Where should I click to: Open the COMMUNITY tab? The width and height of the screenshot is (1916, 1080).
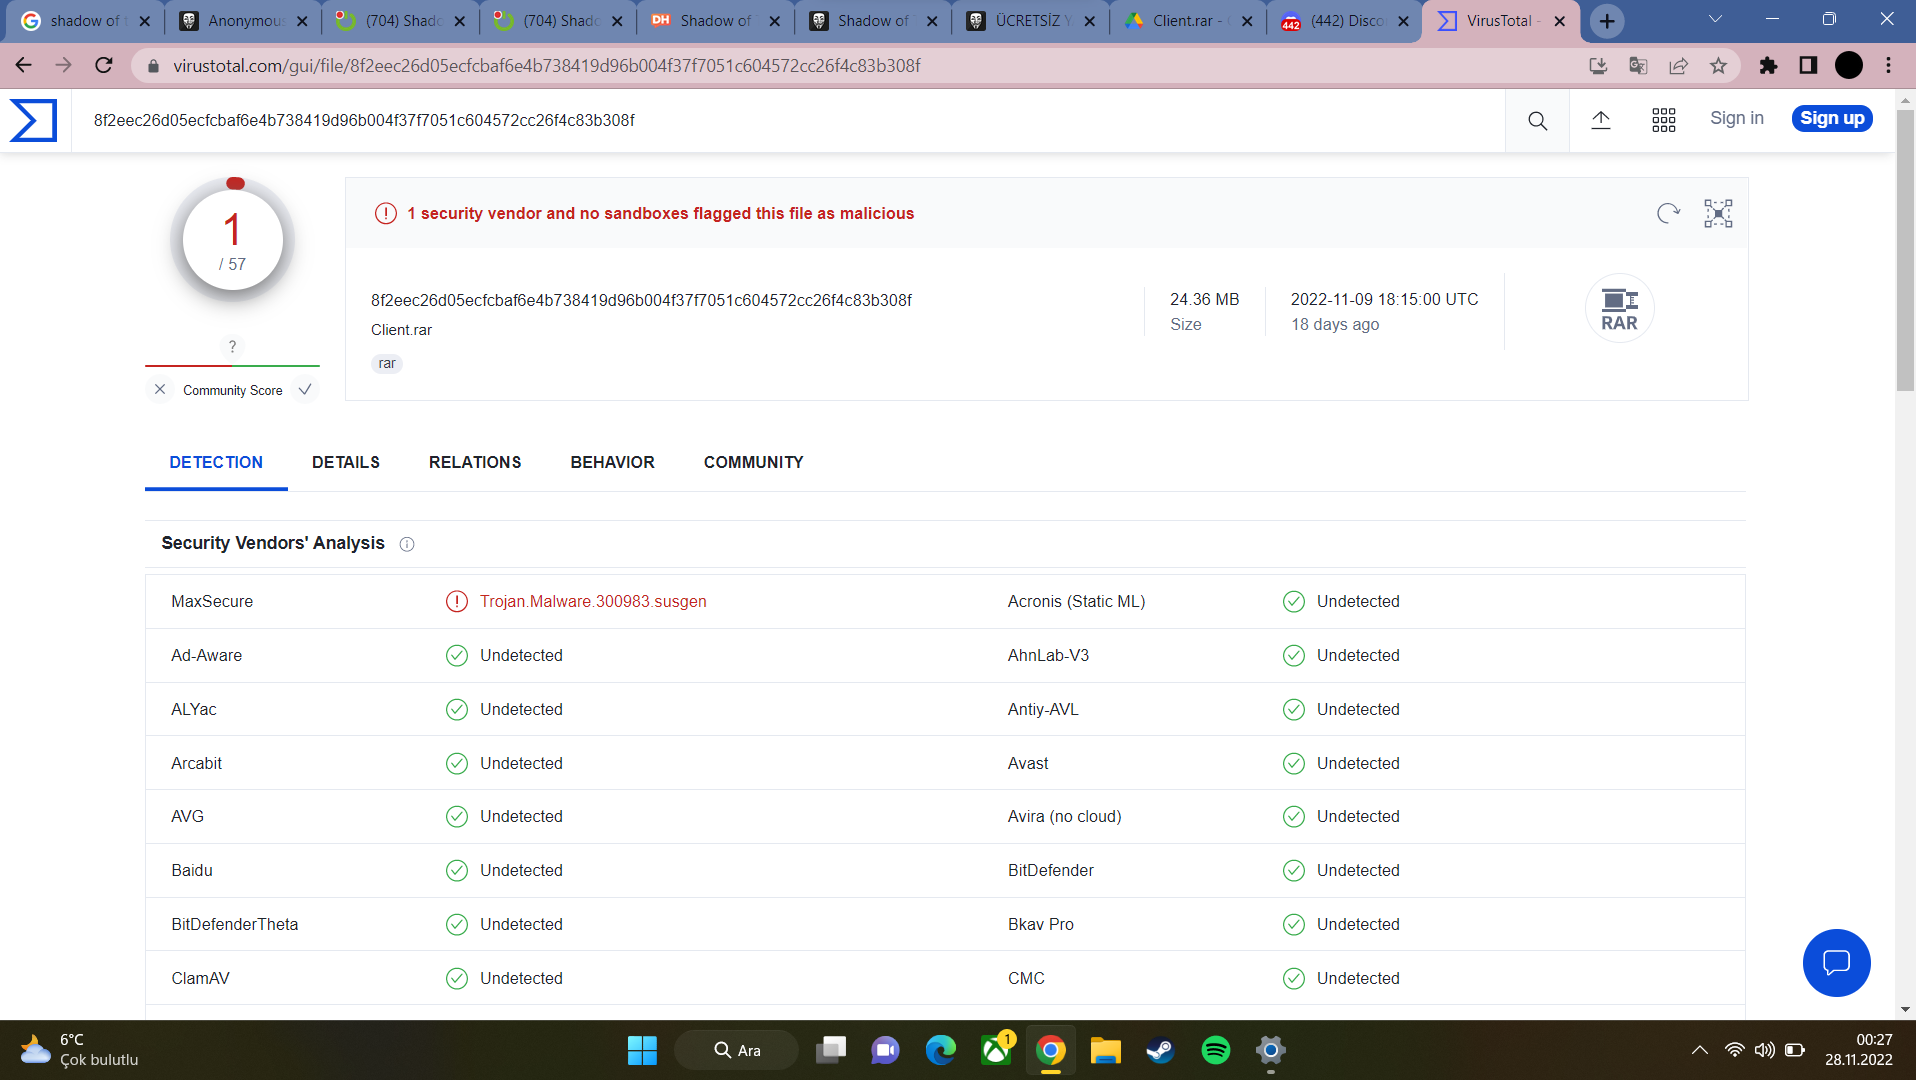(754, 462)
